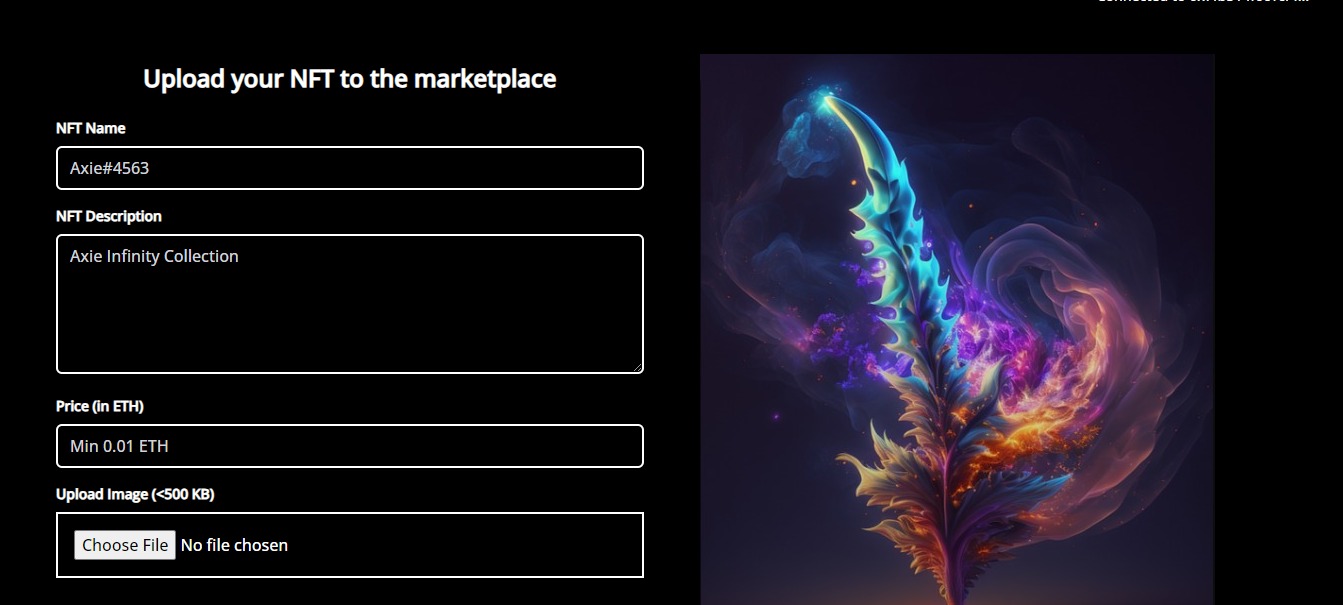The height and width of the screenshot is (605, 1343).
Task: Click the Upload Image (<500 KB) label
Action: pos(135,494)
